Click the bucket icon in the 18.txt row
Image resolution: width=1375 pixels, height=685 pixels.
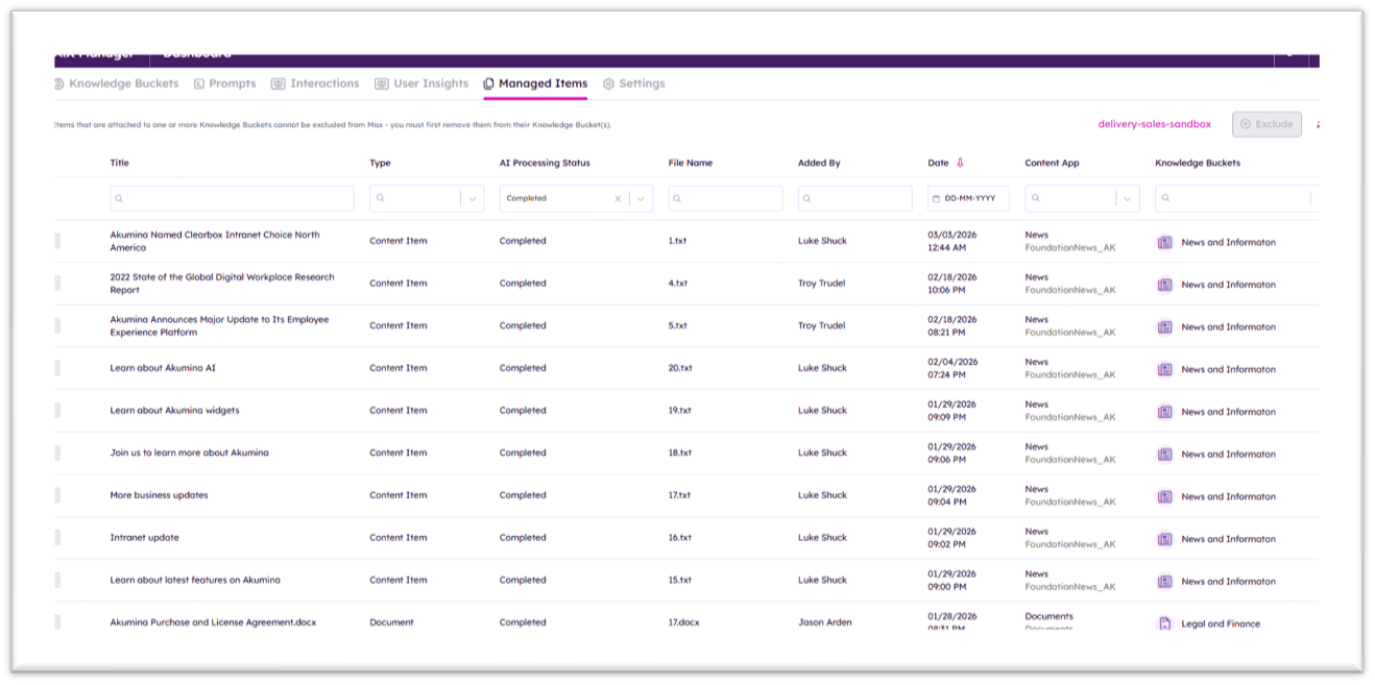[1165, 454]
